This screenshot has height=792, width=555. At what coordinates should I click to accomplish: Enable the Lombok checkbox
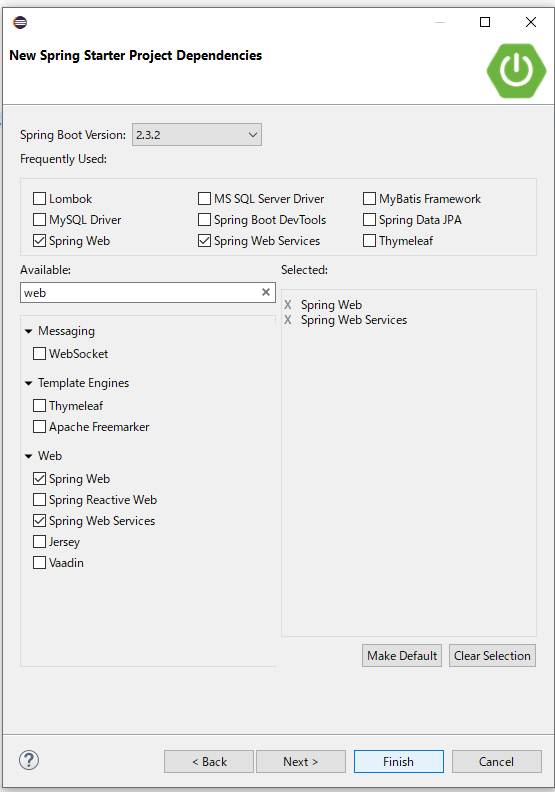[x=39, y=199]
